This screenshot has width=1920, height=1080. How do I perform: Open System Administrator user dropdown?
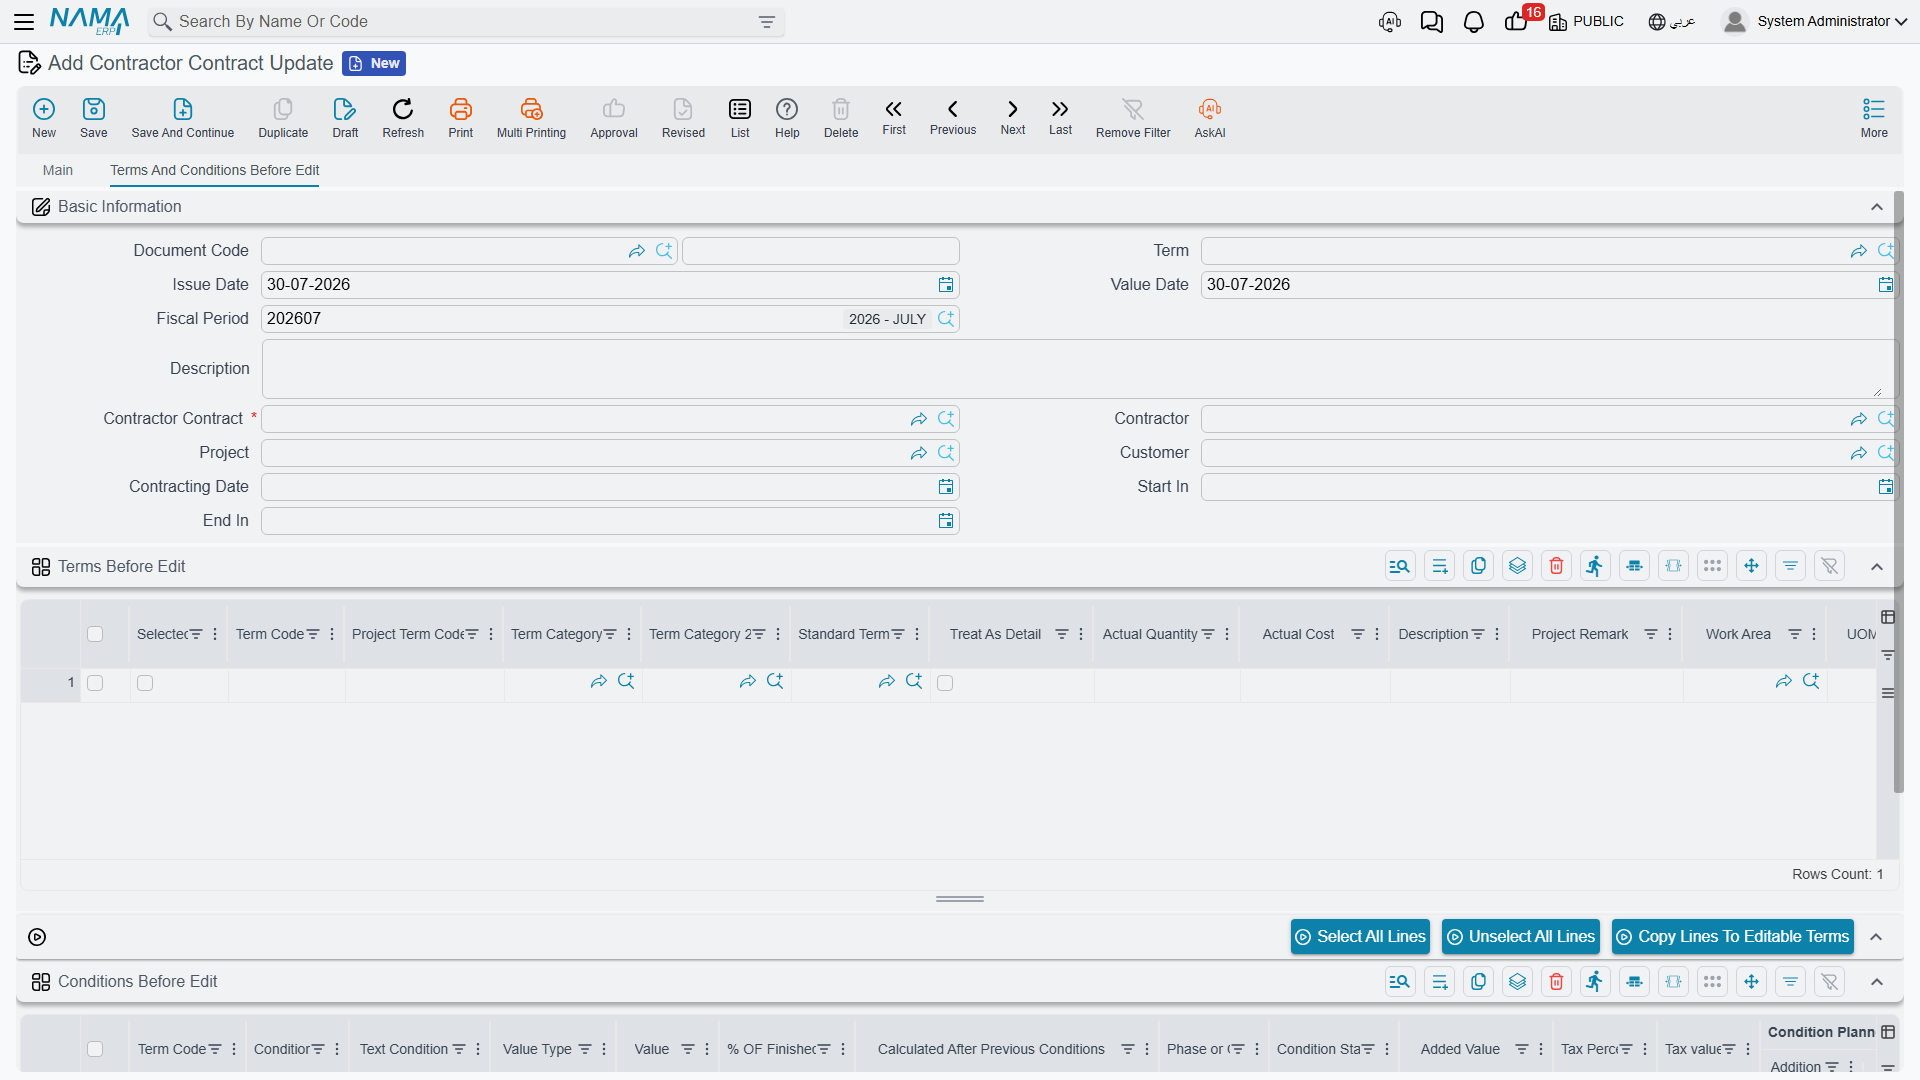coord(1816,21)
